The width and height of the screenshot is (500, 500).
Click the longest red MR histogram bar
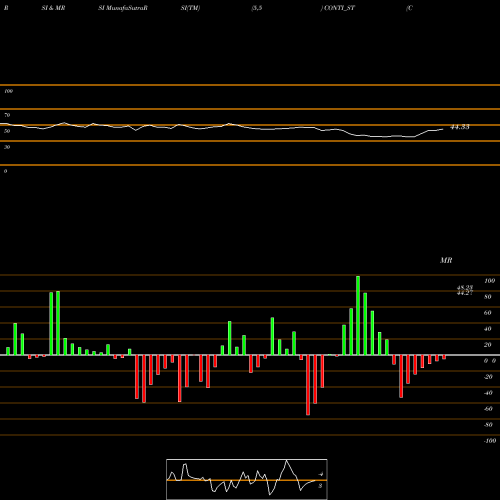(308, 385)
